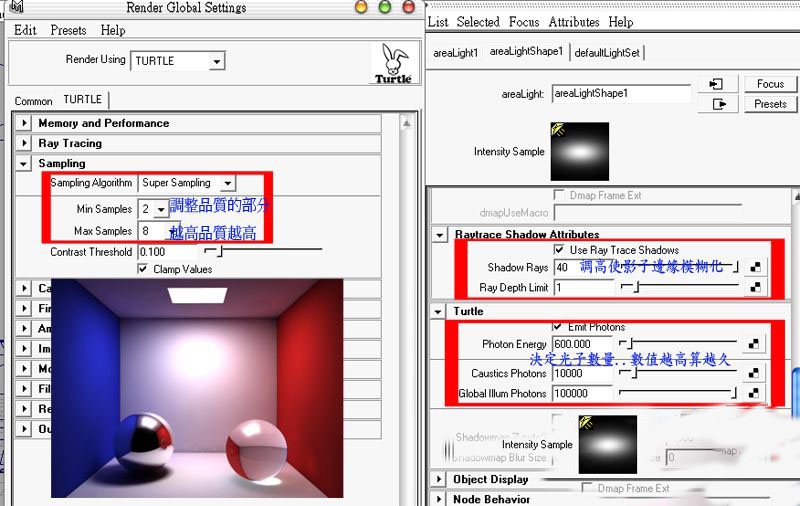The width and height of the screenshot is (800, 506).
Task: Toggle the Clamp Values checkbox
Action: (x=143, y=269)
